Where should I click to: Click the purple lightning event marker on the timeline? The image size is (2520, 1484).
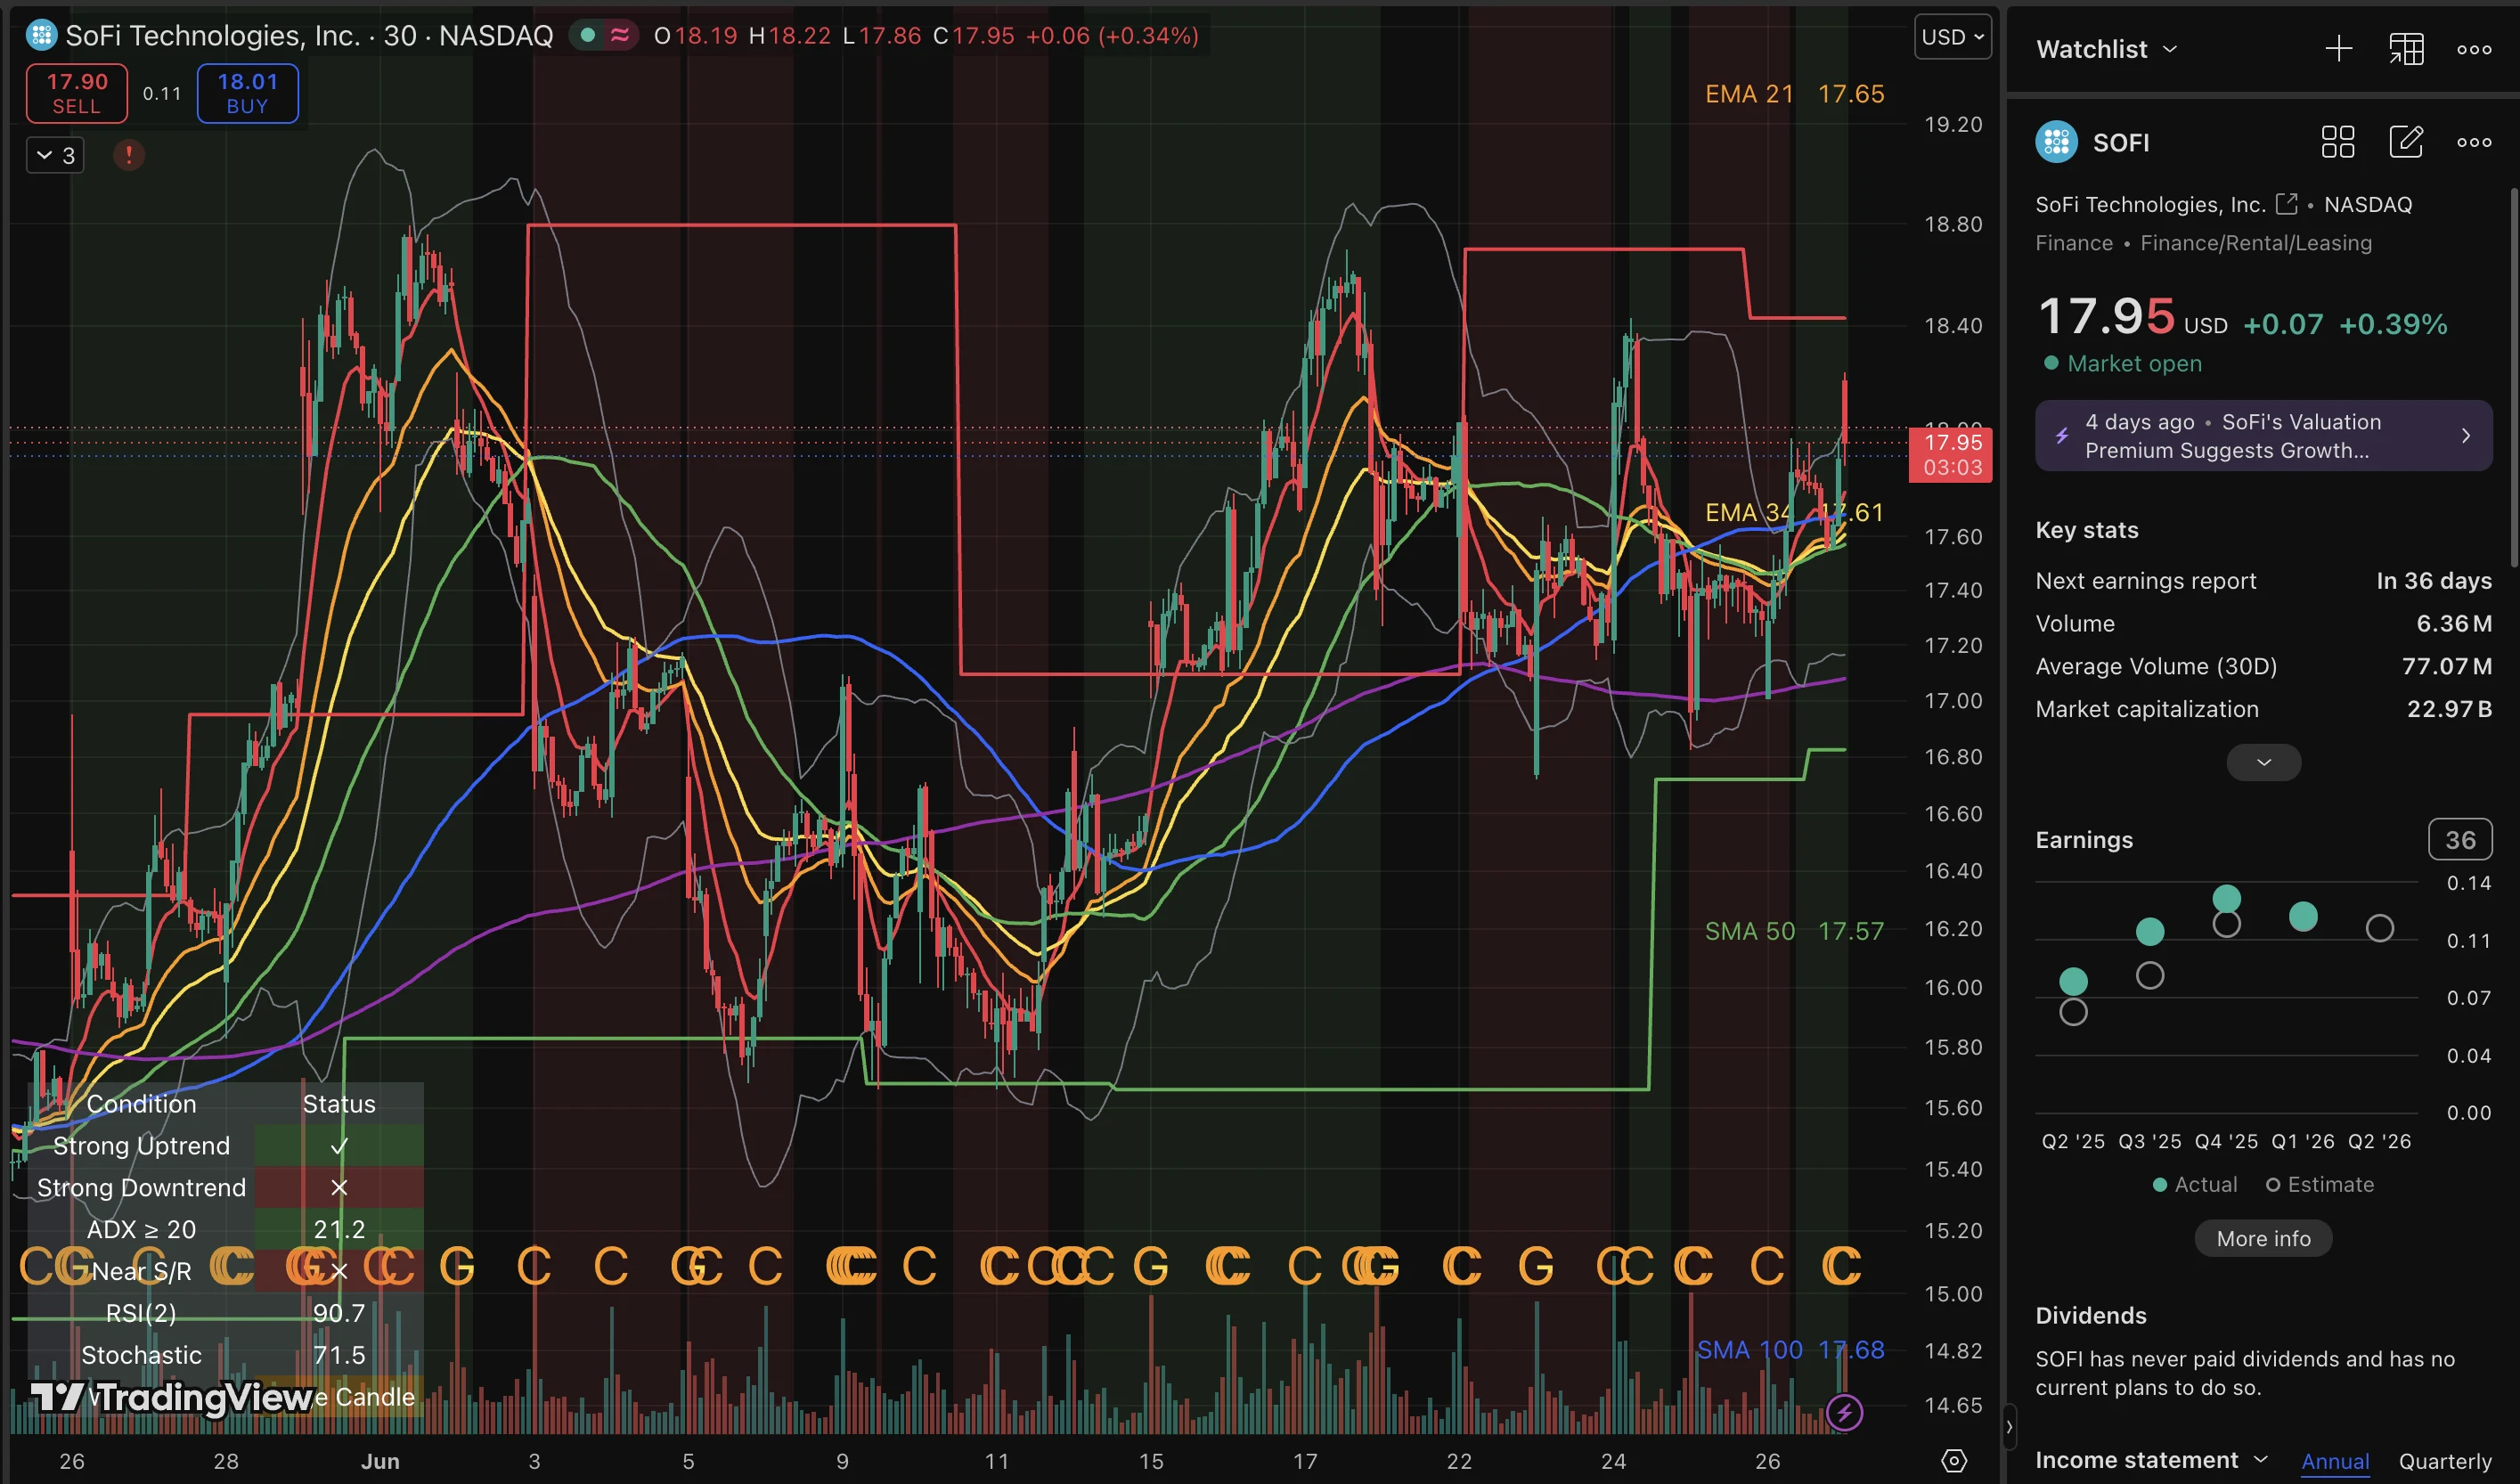1844,1413
